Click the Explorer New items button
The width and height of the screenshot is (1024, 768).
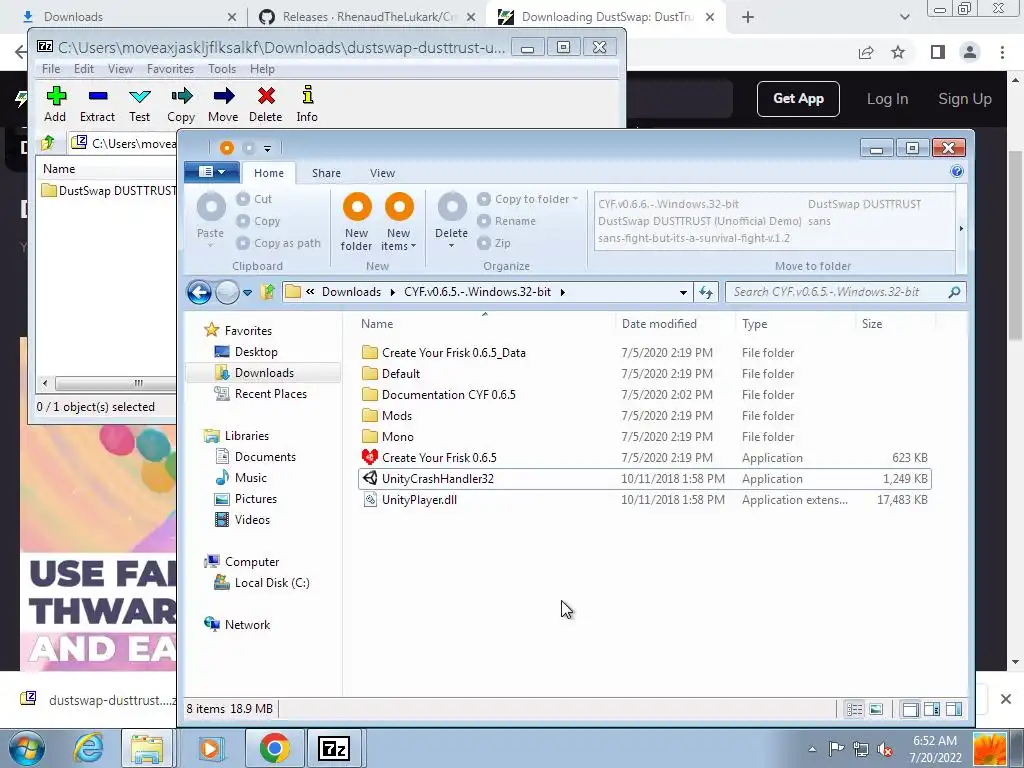[398, 222]
